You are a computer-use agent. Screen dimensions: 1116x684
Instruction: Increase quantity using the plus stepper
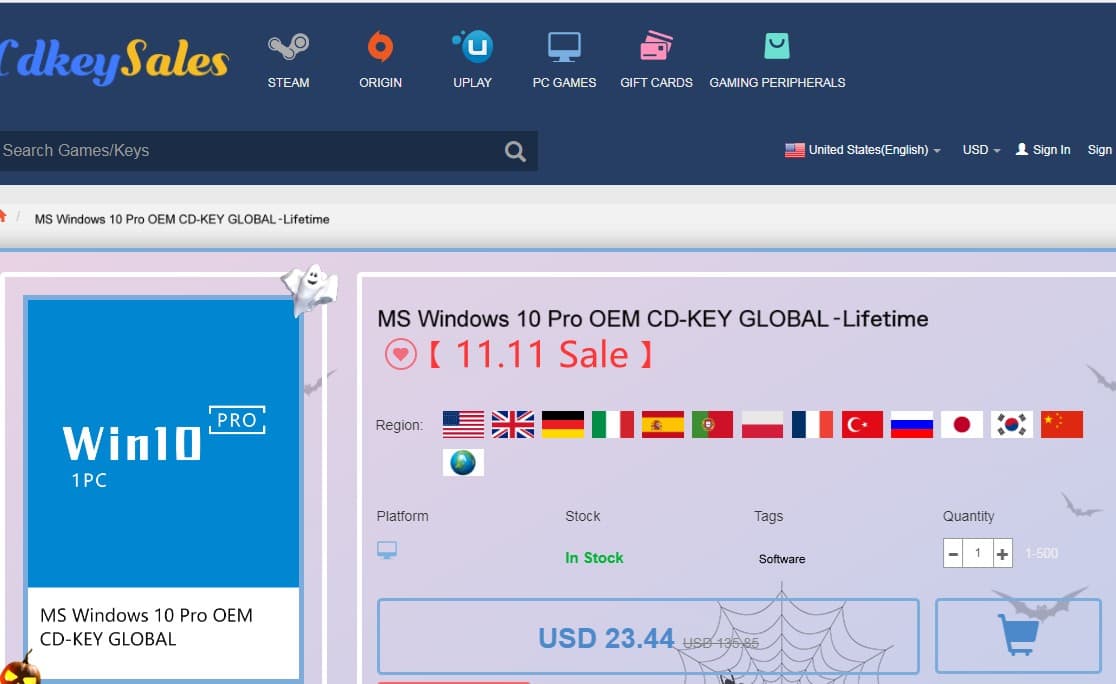point(1000,552)
